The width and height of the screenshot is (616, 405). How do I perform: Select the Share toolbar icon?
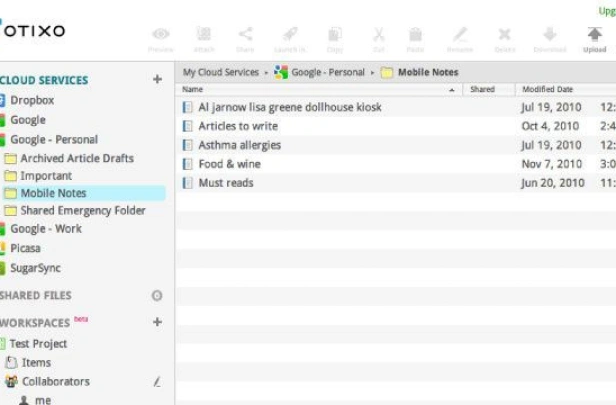(x=245, y=34)
